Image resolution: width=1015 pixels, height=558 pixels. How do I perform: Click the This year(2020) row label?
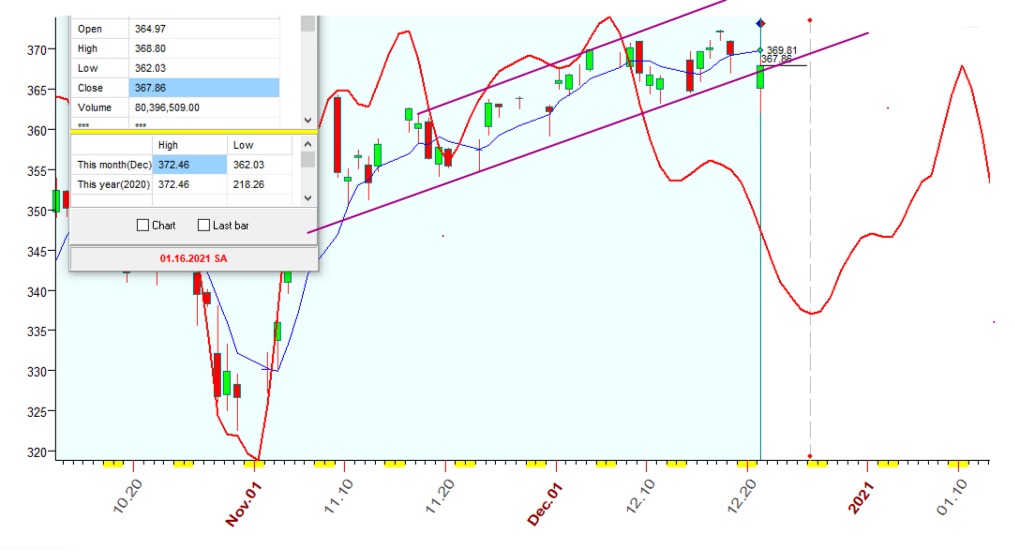click(x=113, y=184)
